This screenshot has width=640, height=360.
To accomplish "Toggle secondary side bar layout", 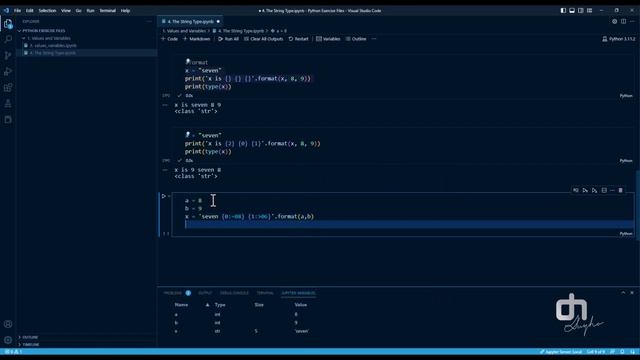I will (x=580, y=11).
